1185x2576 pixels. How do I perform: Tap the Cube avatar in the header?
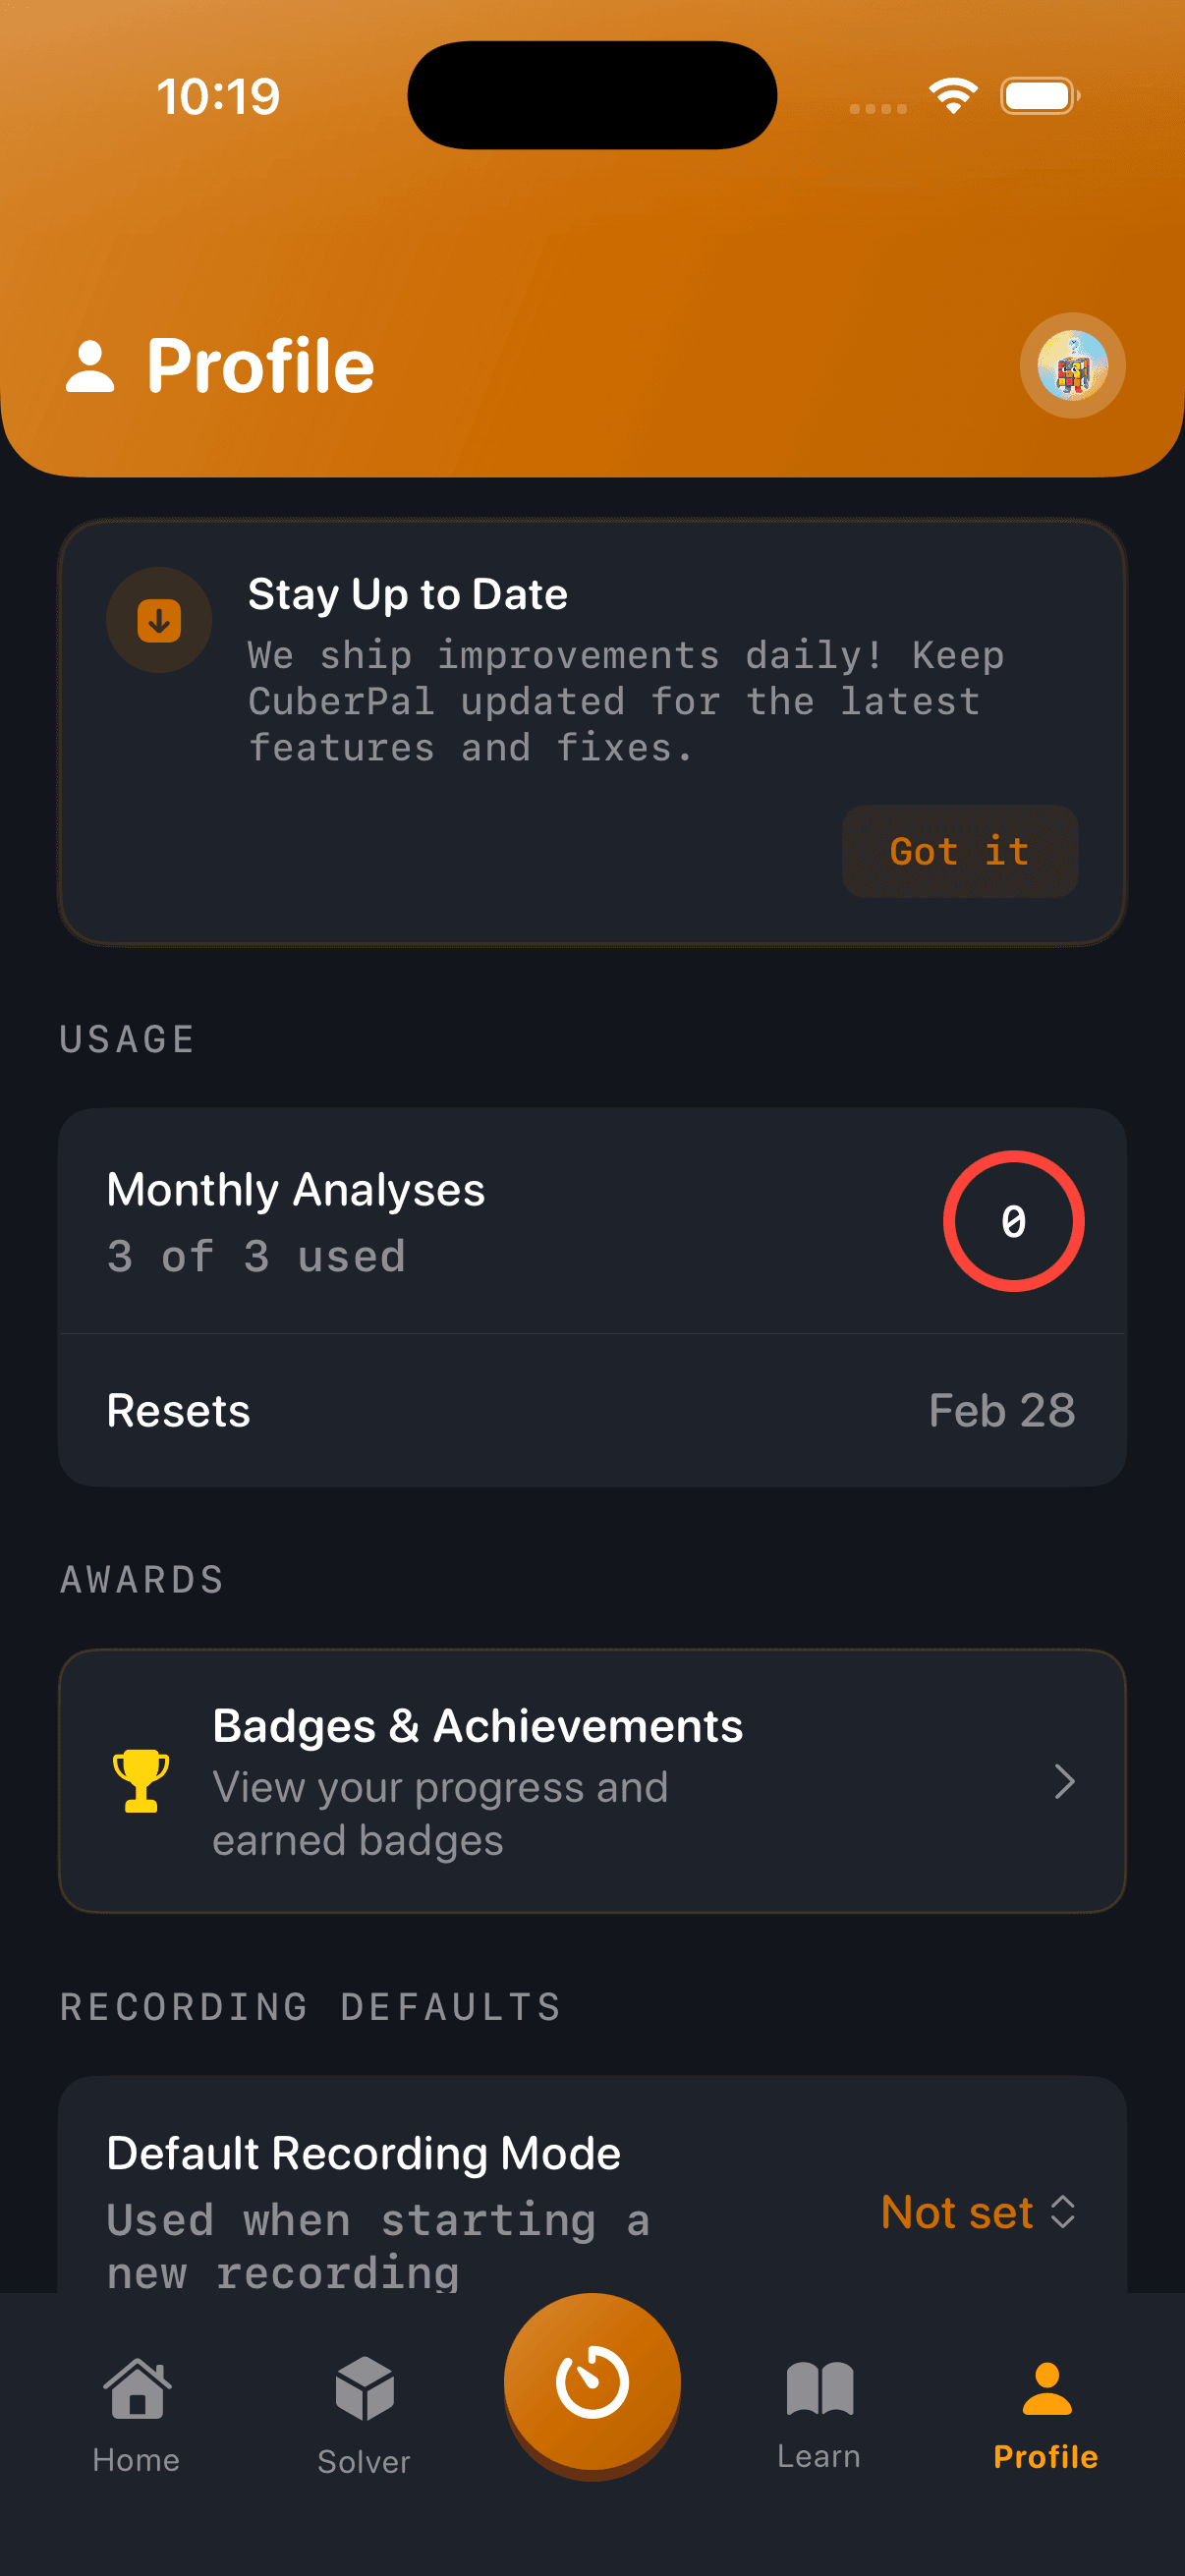click(1072, 366)
